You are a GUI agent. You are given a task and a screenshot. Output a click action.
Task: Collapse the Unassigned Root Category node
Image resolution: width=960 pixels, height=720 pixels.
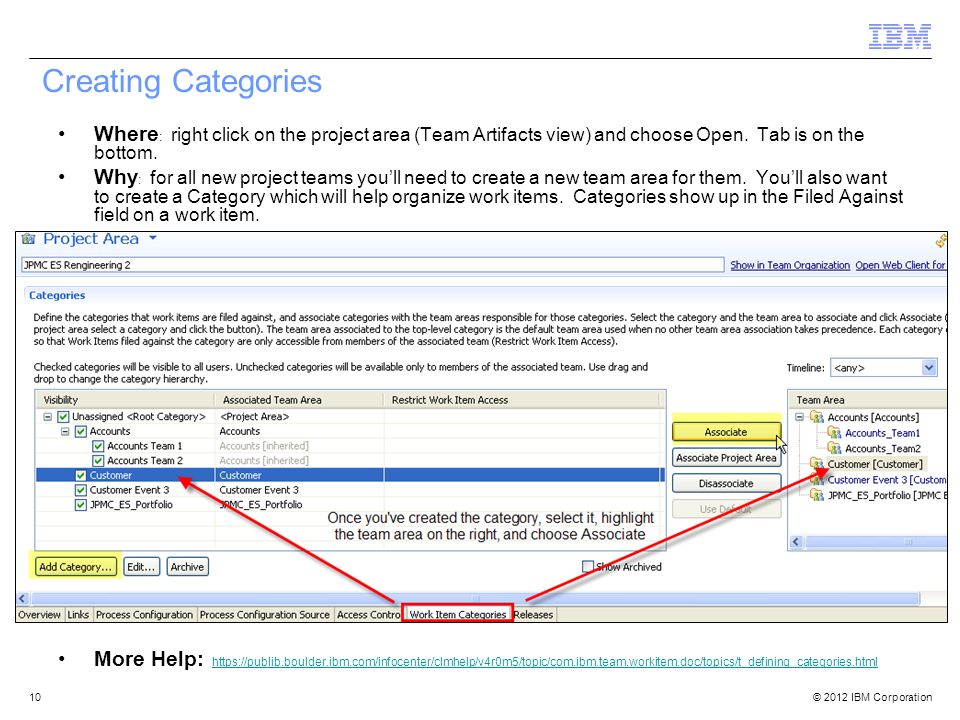[47, 417]
